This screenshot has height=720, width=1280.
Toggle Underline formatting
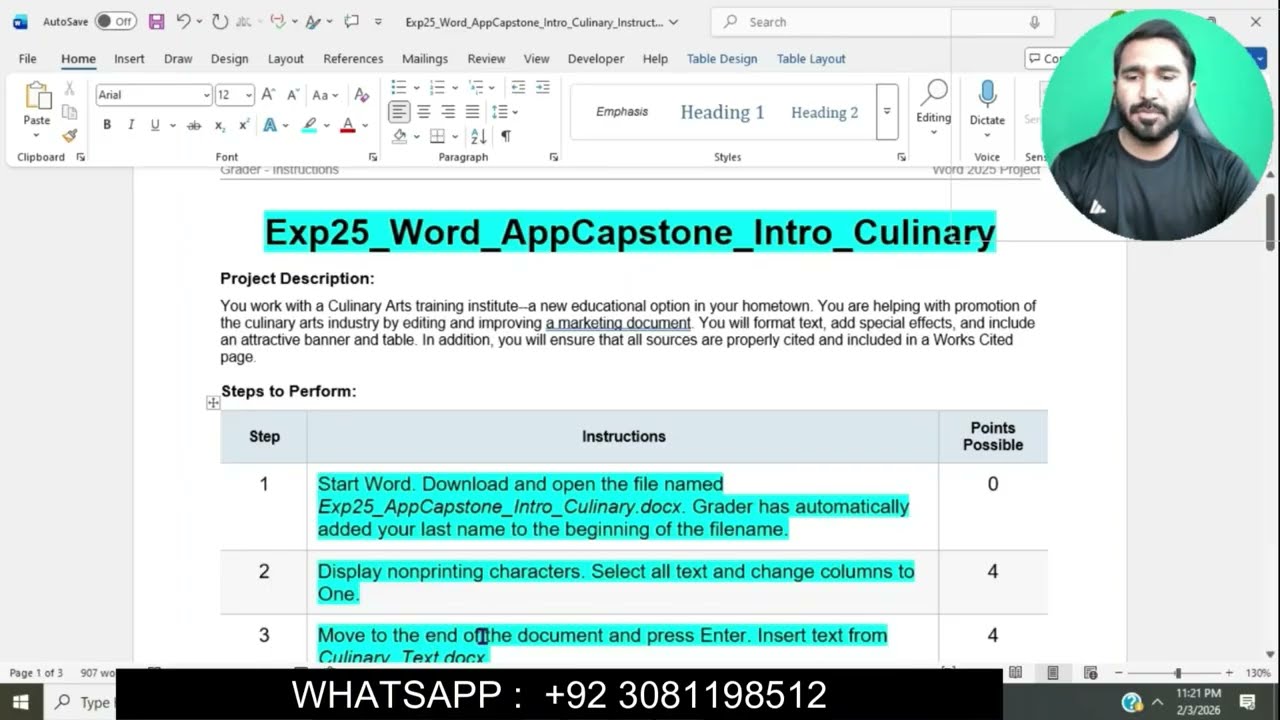[155, 125]
